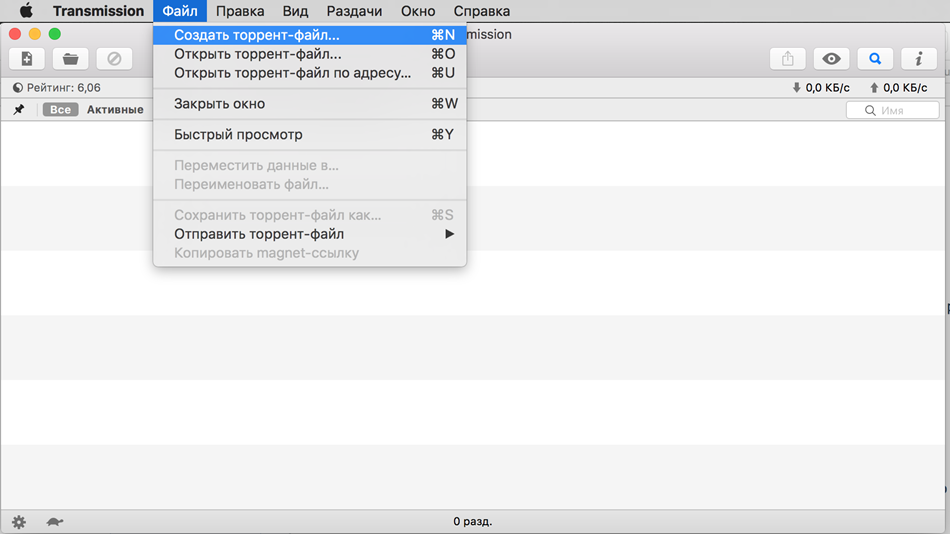950x534 pixels.
Task: Click the download speed 0,0 КБ/с indicator
Action: [x=821, y=88]
